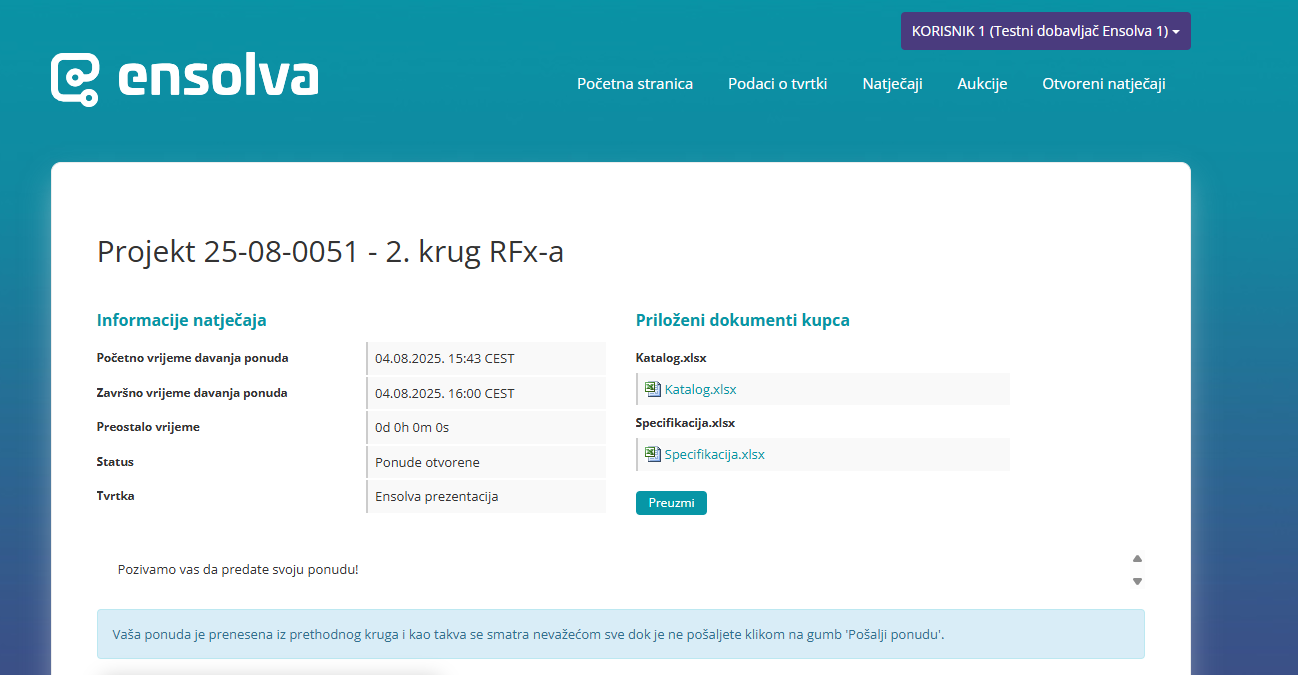The height and width of the screenshot is (675, 1298).
Task: Click the Ensolva logo icon
Action: [x=76, y=79]
